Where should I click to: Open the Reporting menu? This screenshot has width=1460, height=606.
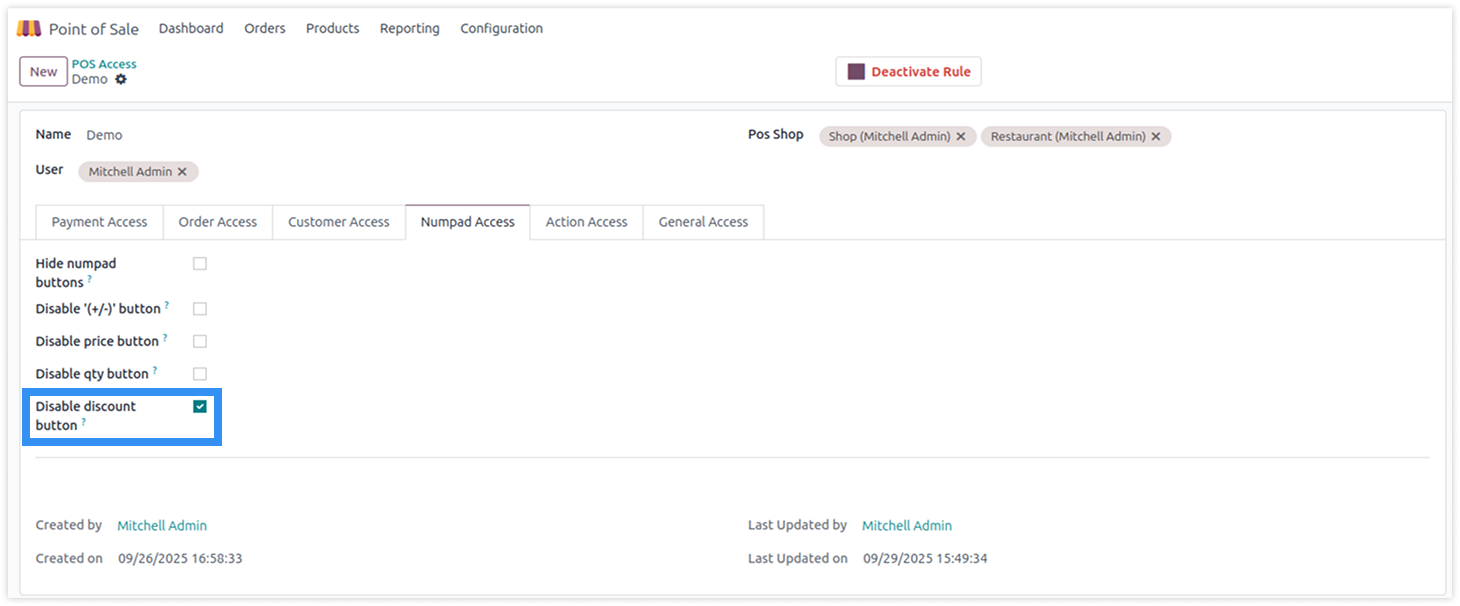click(x=409, y=29)
